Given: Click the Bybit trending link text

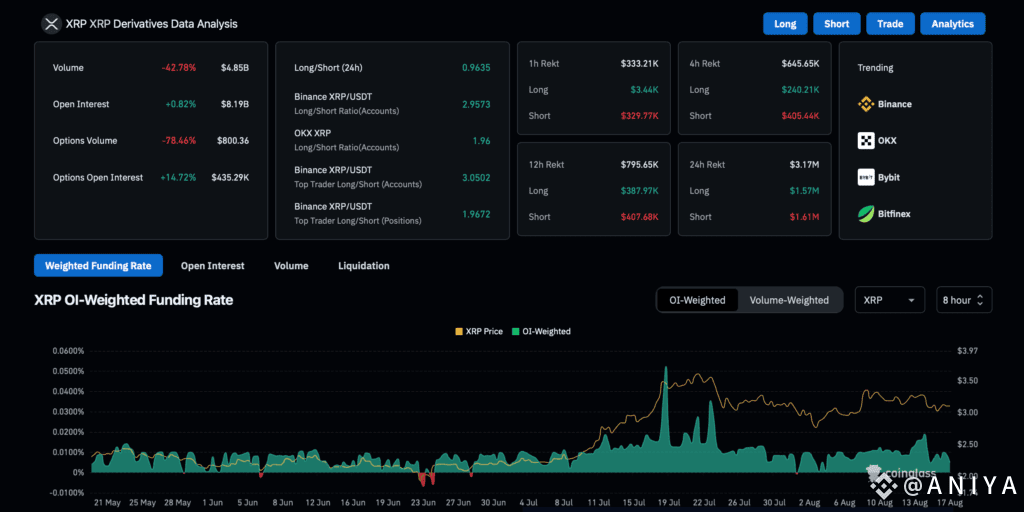Looking at the screenshot, I should pos(889,177).
